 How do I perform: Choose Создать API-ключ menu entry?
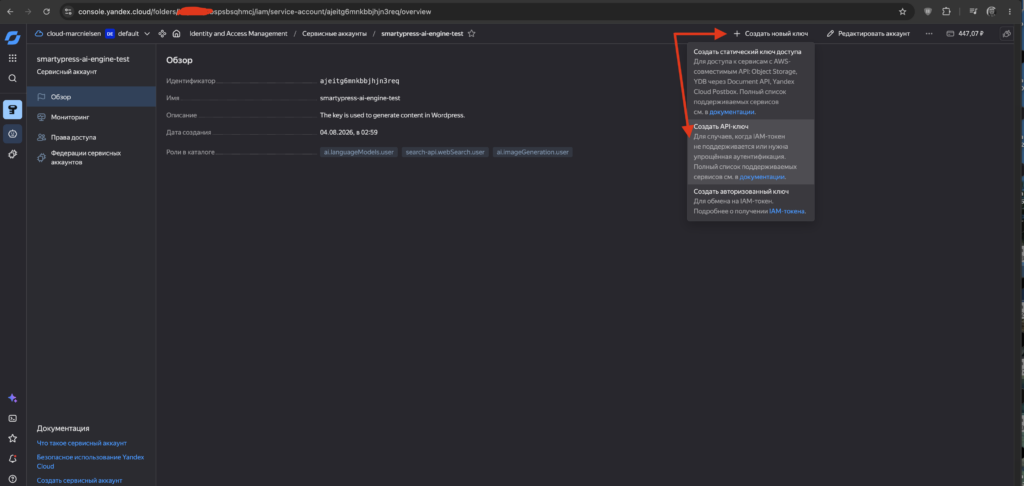[750, 152]
